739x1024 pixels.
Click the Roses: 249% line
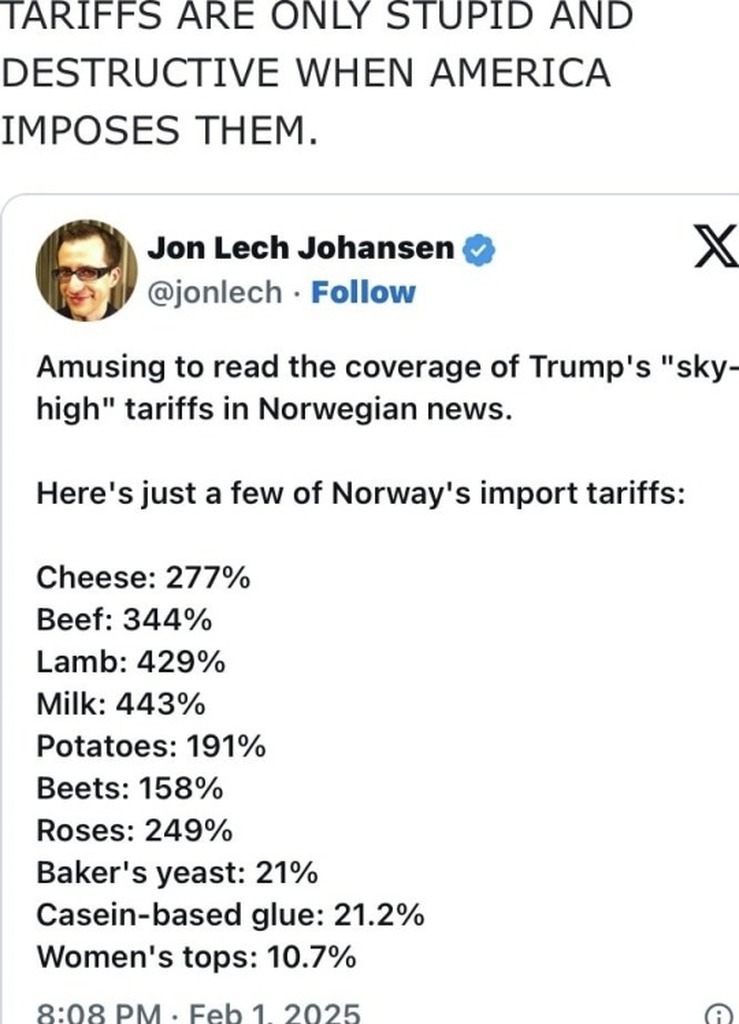pos(135,830)
